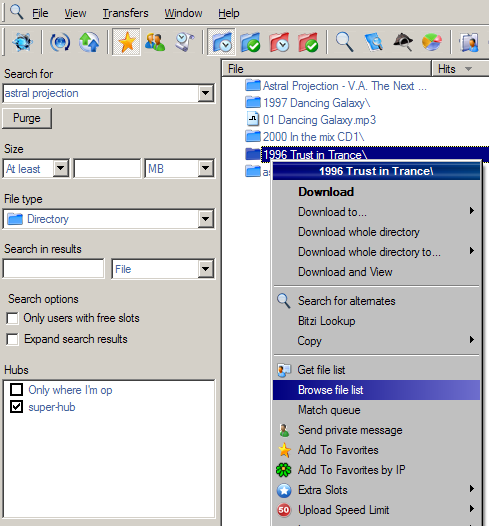Select Download and View
This screenshot has height=526, width=489.
[376, 272]
